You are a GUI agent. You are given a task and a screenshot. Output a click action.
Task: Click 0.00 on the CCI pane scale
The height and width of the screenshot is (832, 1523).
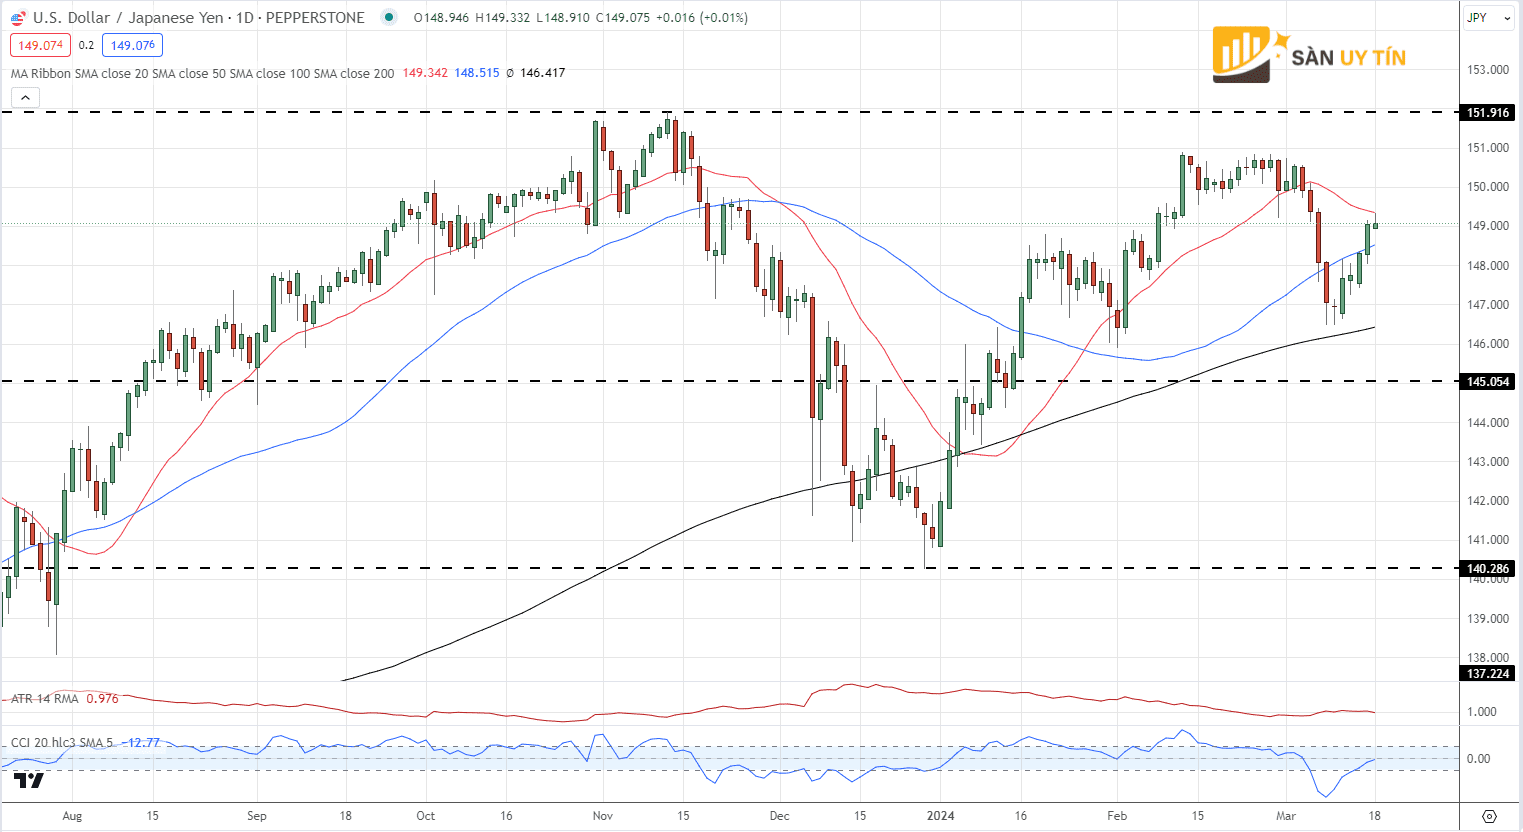pos(1479,759)
